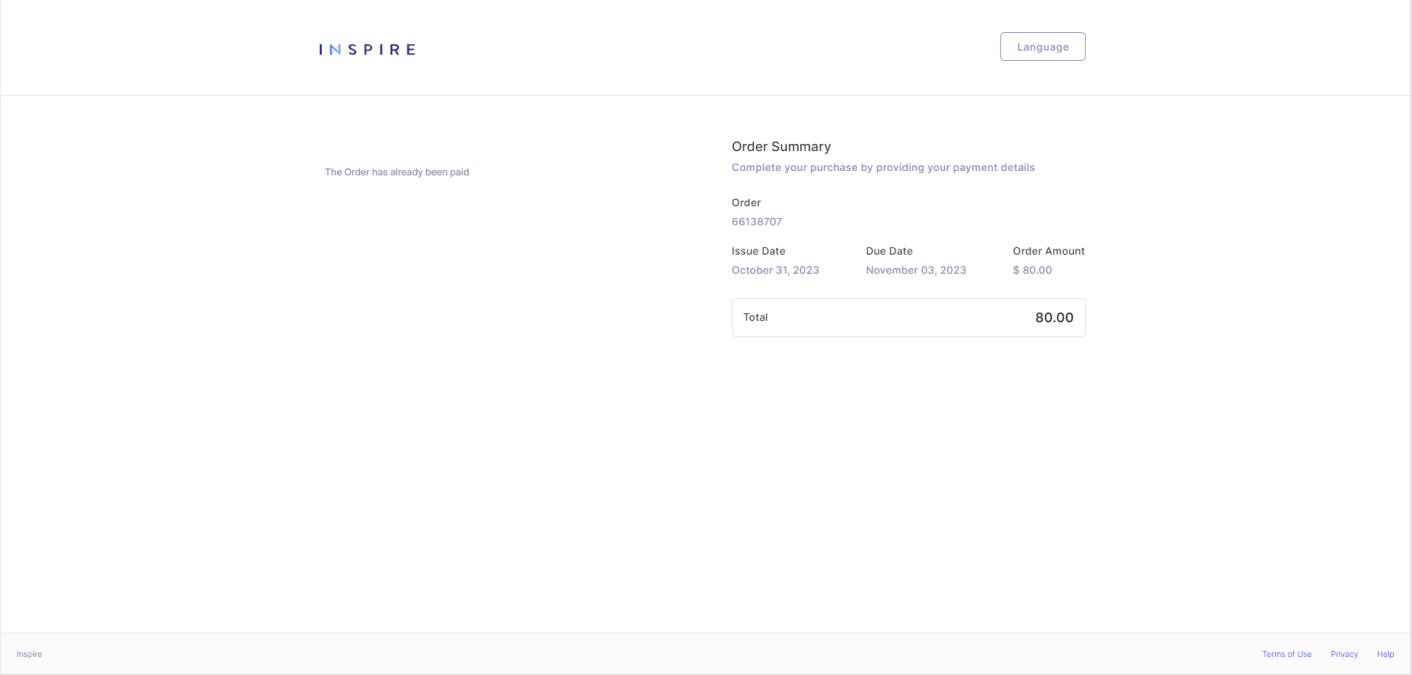Open the Language selector button
The height and width of the screenshot is (675, 1412).
(x=1042, y=47)
